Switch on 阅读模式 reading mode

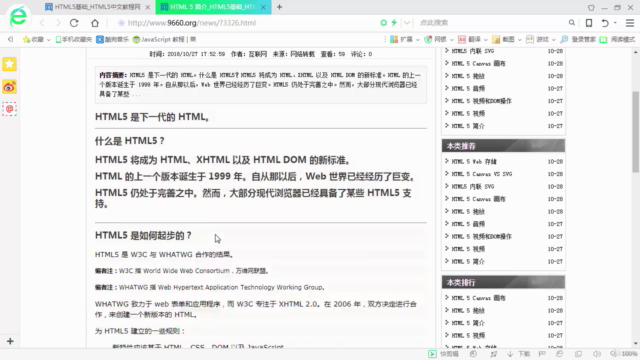(618, 39)
